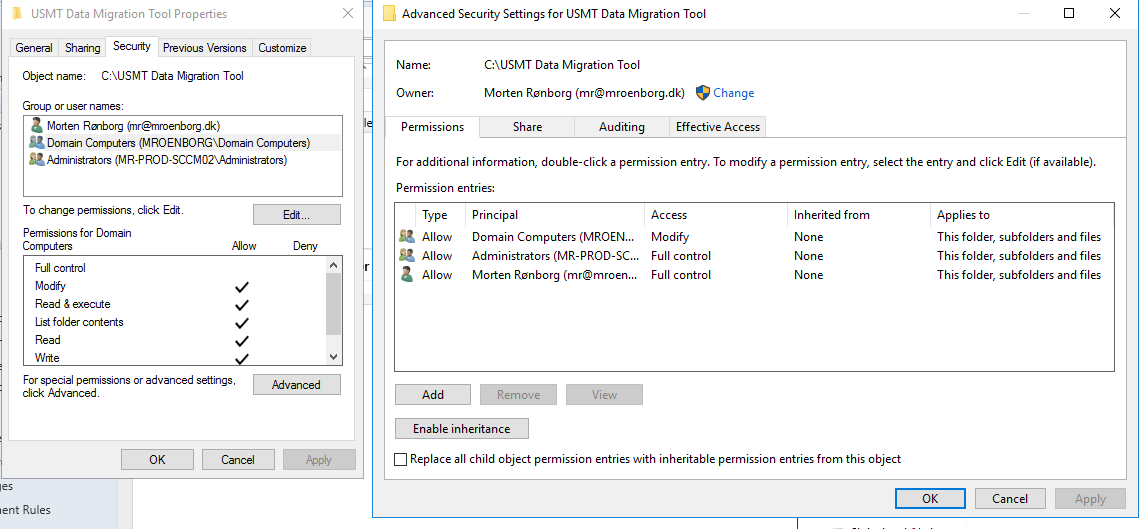The width and height of the screenshot is (1140, 529).
Task: Select Administrators Full control permission entry
Action: click(754, 256)
